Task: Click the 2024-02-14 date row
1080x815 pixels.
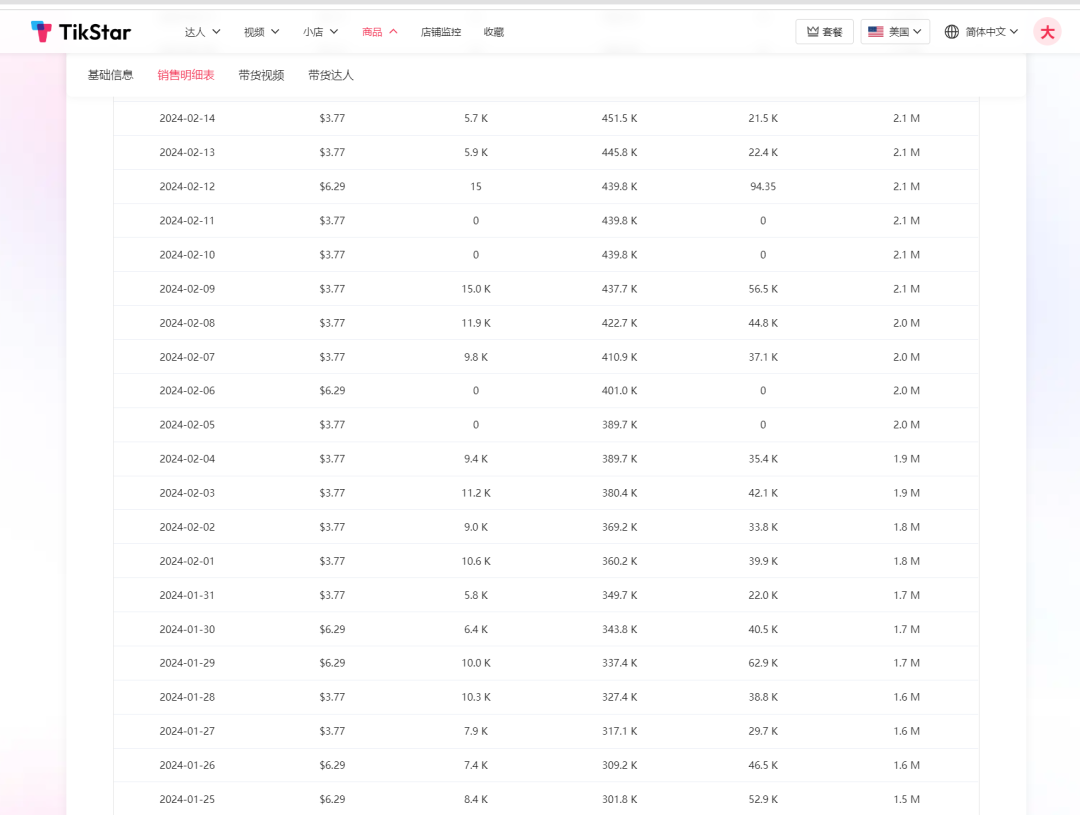Action: tap(187, 118)
